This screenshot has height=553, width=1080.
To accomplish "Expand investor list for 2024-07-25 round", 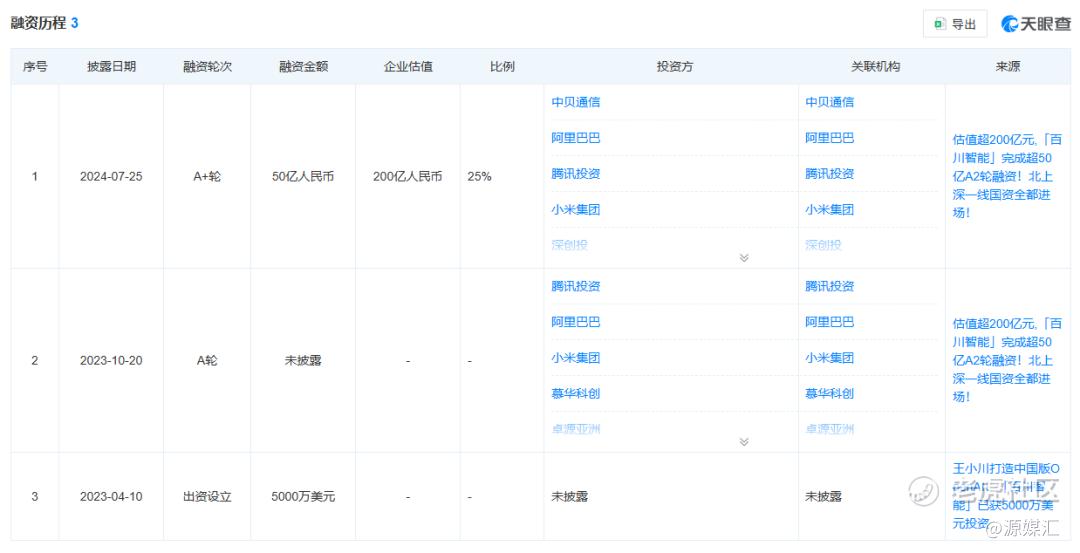I will tap(744, 258).
